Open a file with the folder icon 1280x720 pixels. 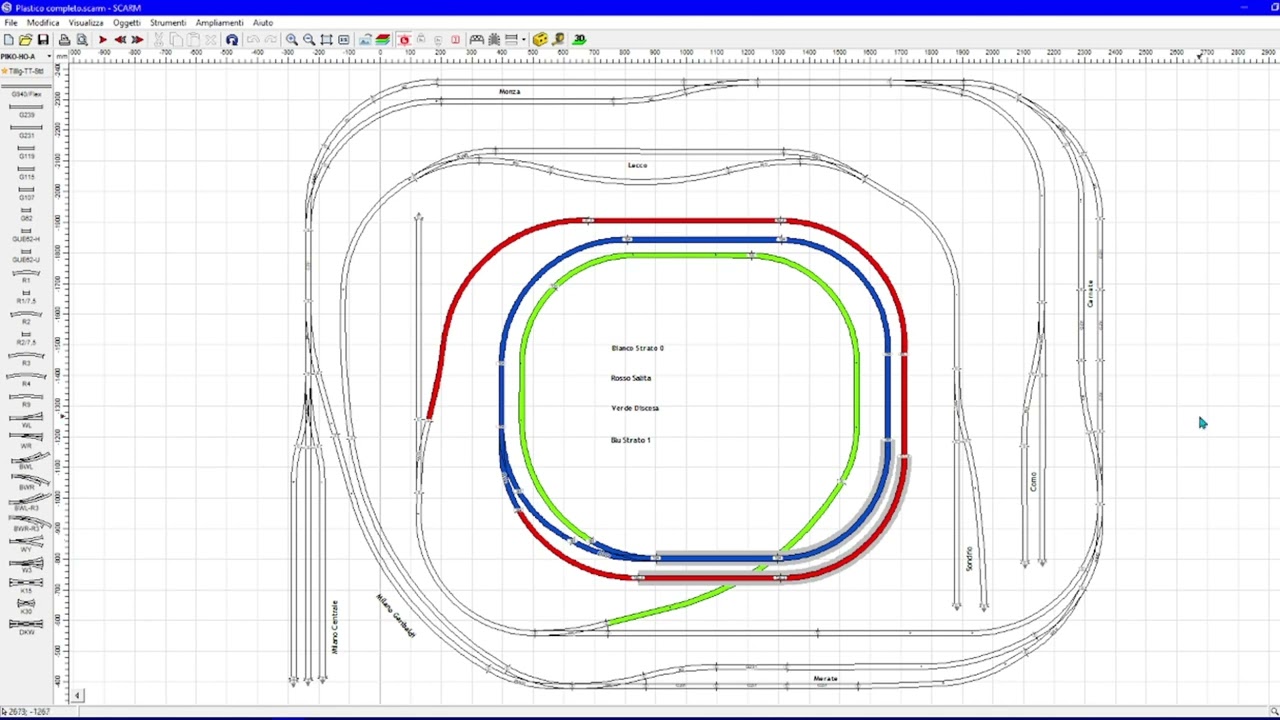pos(25,40)
